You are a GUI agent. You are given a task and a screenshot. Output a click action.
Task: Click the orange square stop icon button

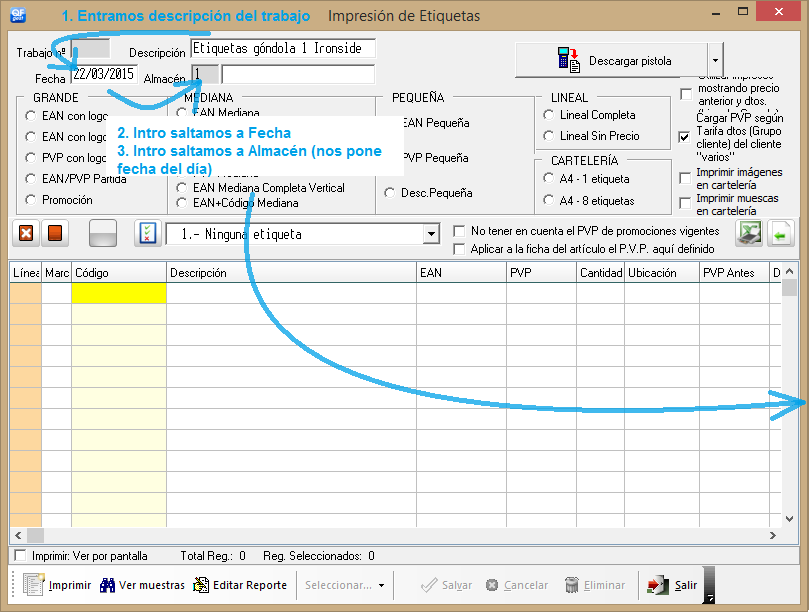[55, 233]
